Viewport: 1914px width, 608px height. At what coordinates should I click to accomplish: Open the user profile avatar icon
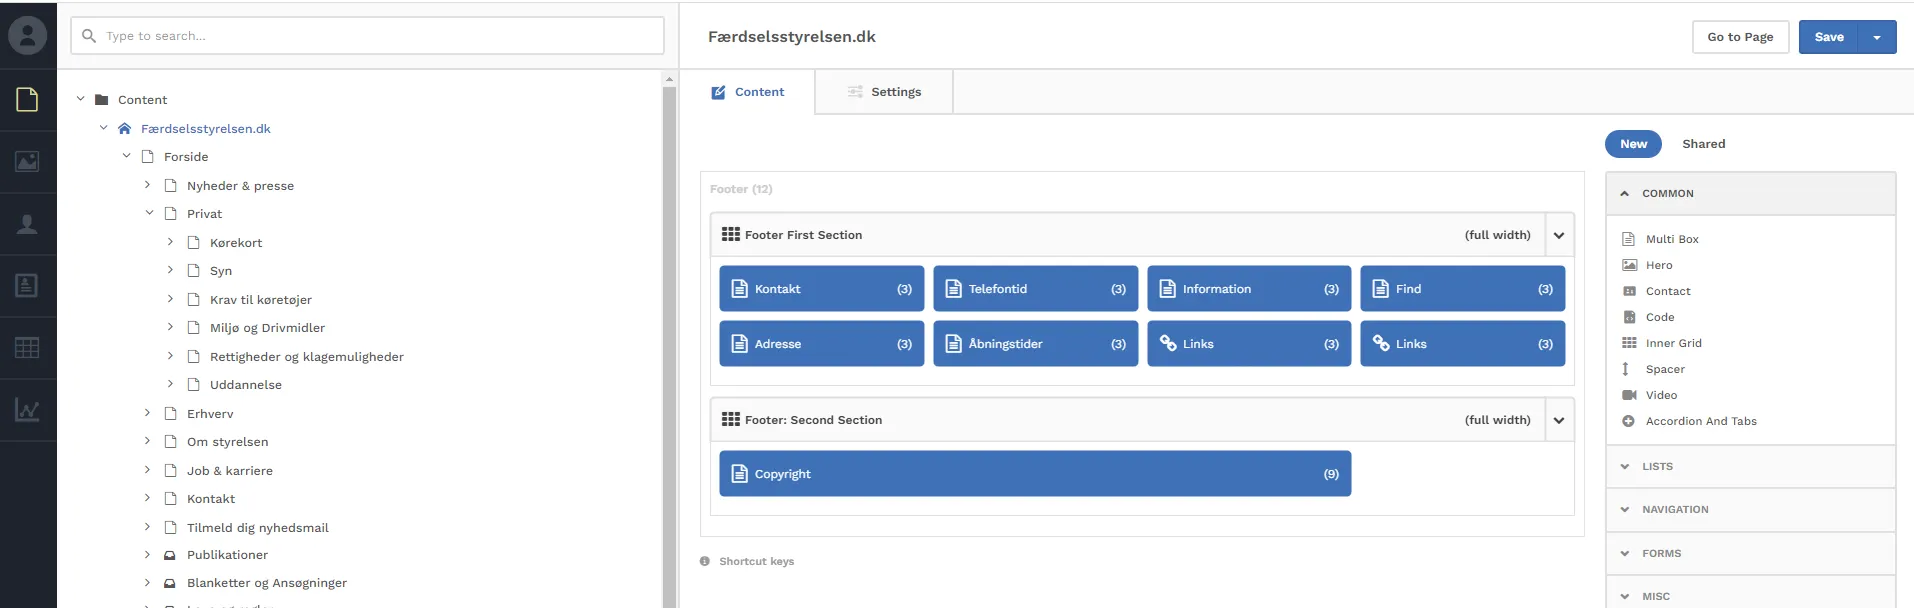(x=27, y=36)
